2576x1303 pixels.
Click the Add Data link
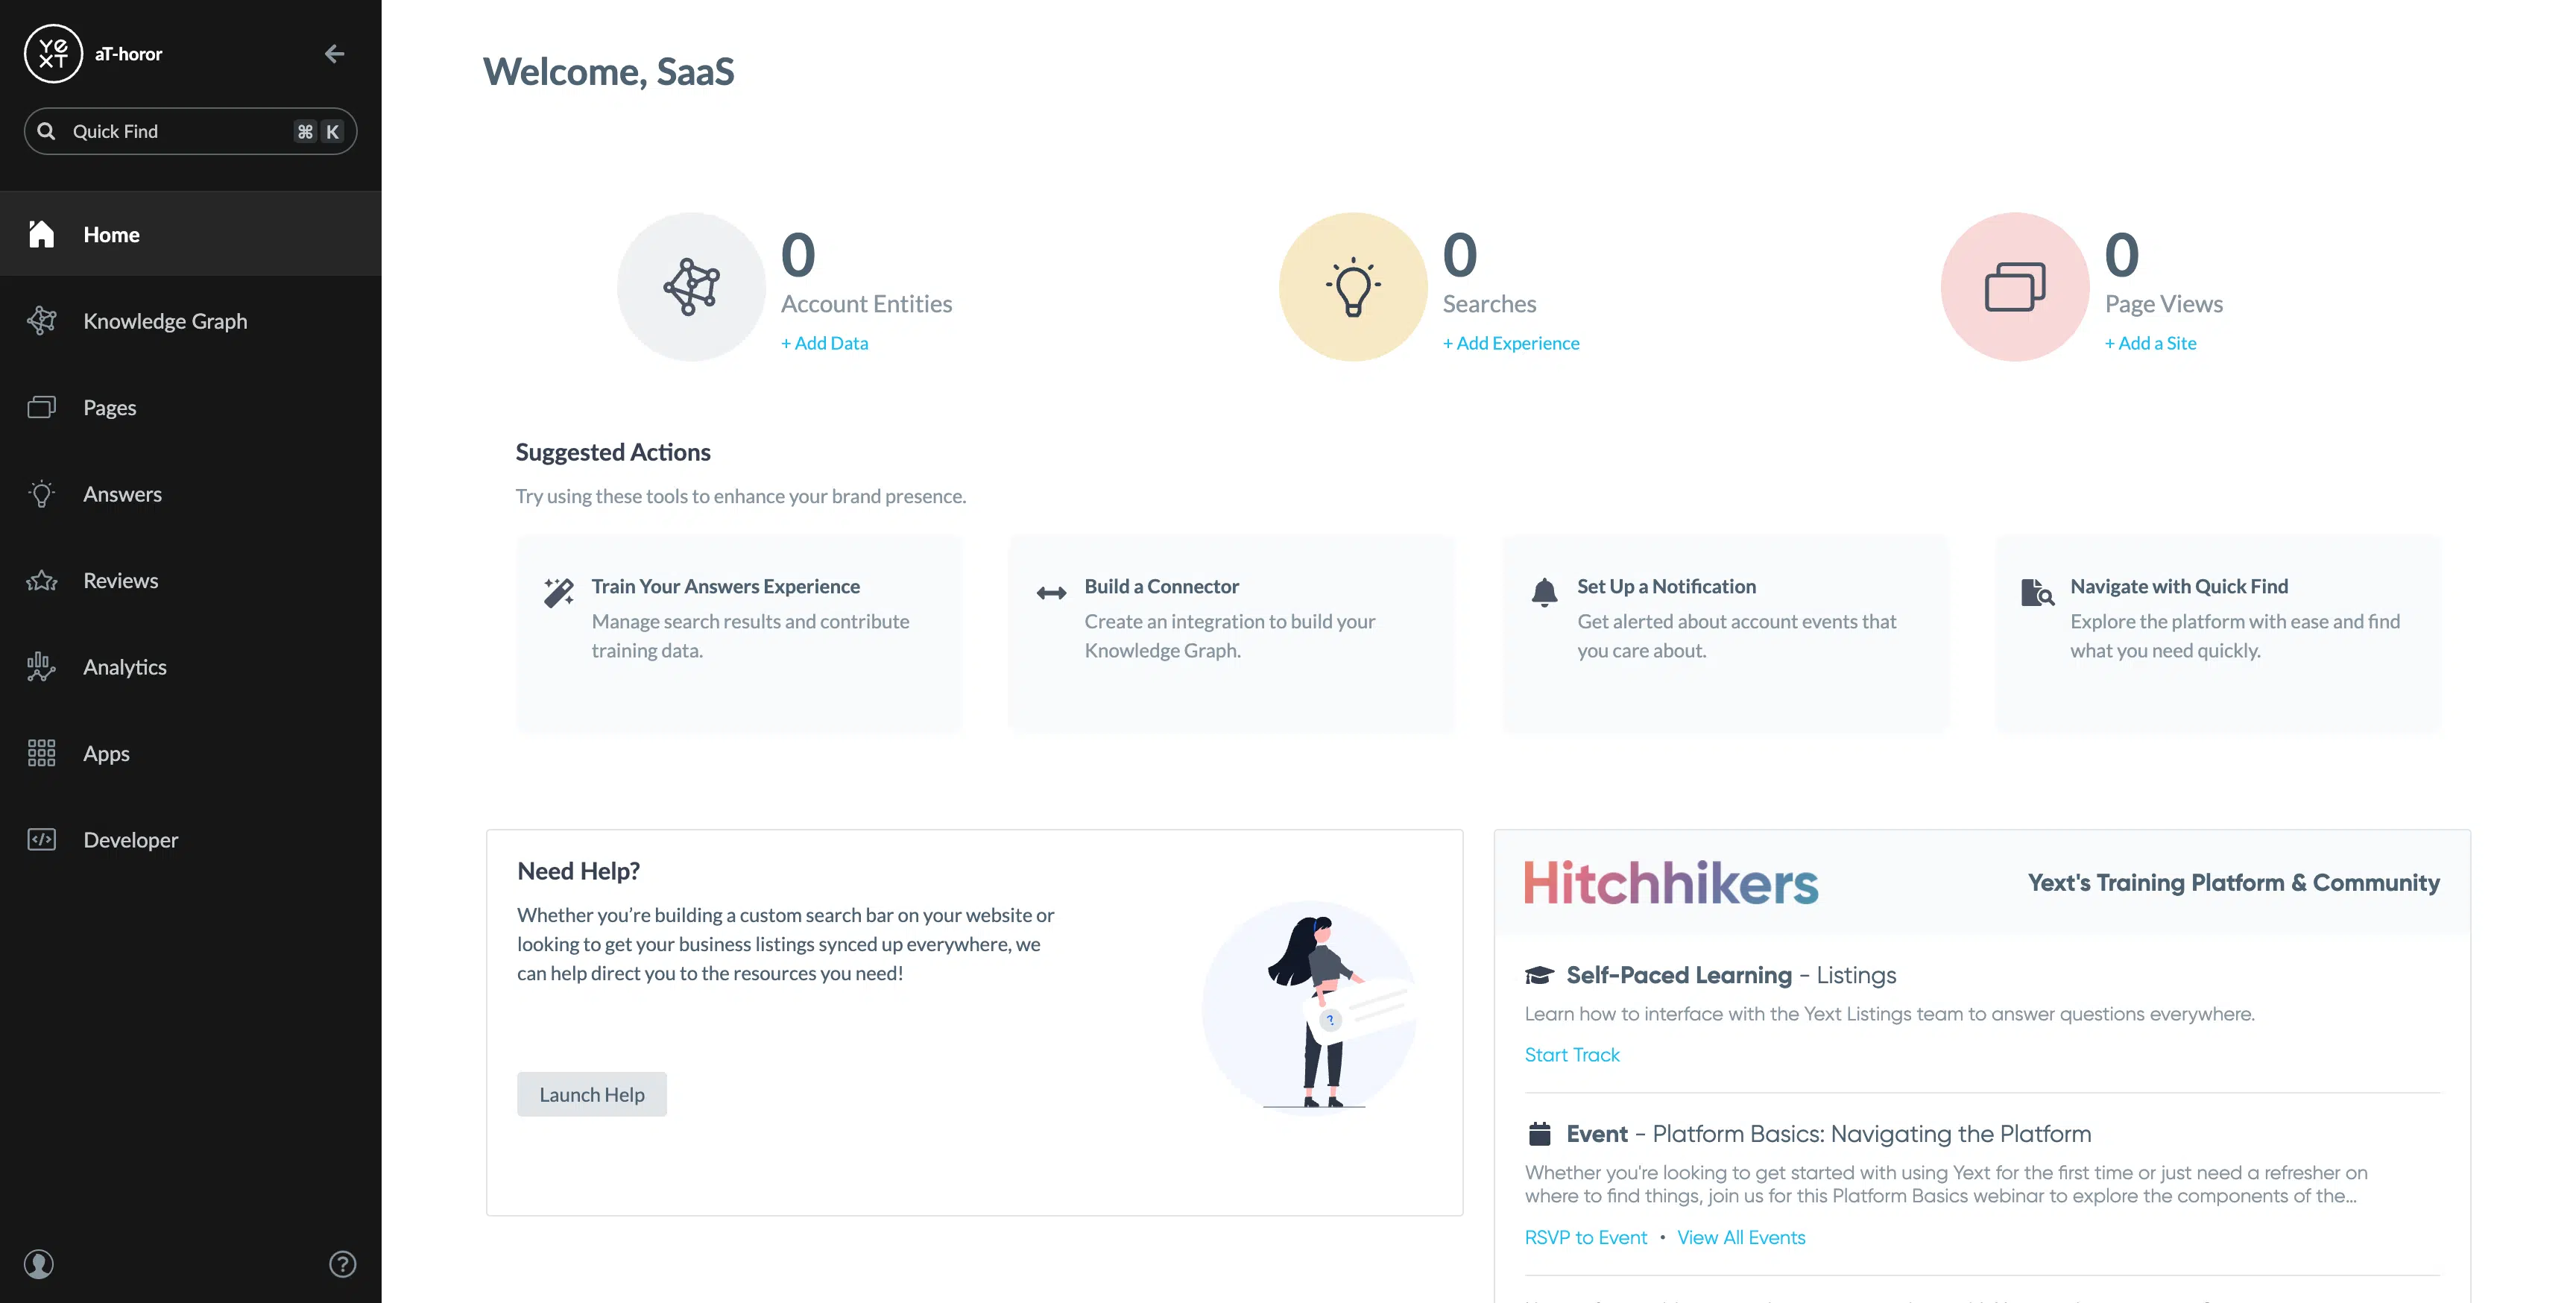(825, 343)
